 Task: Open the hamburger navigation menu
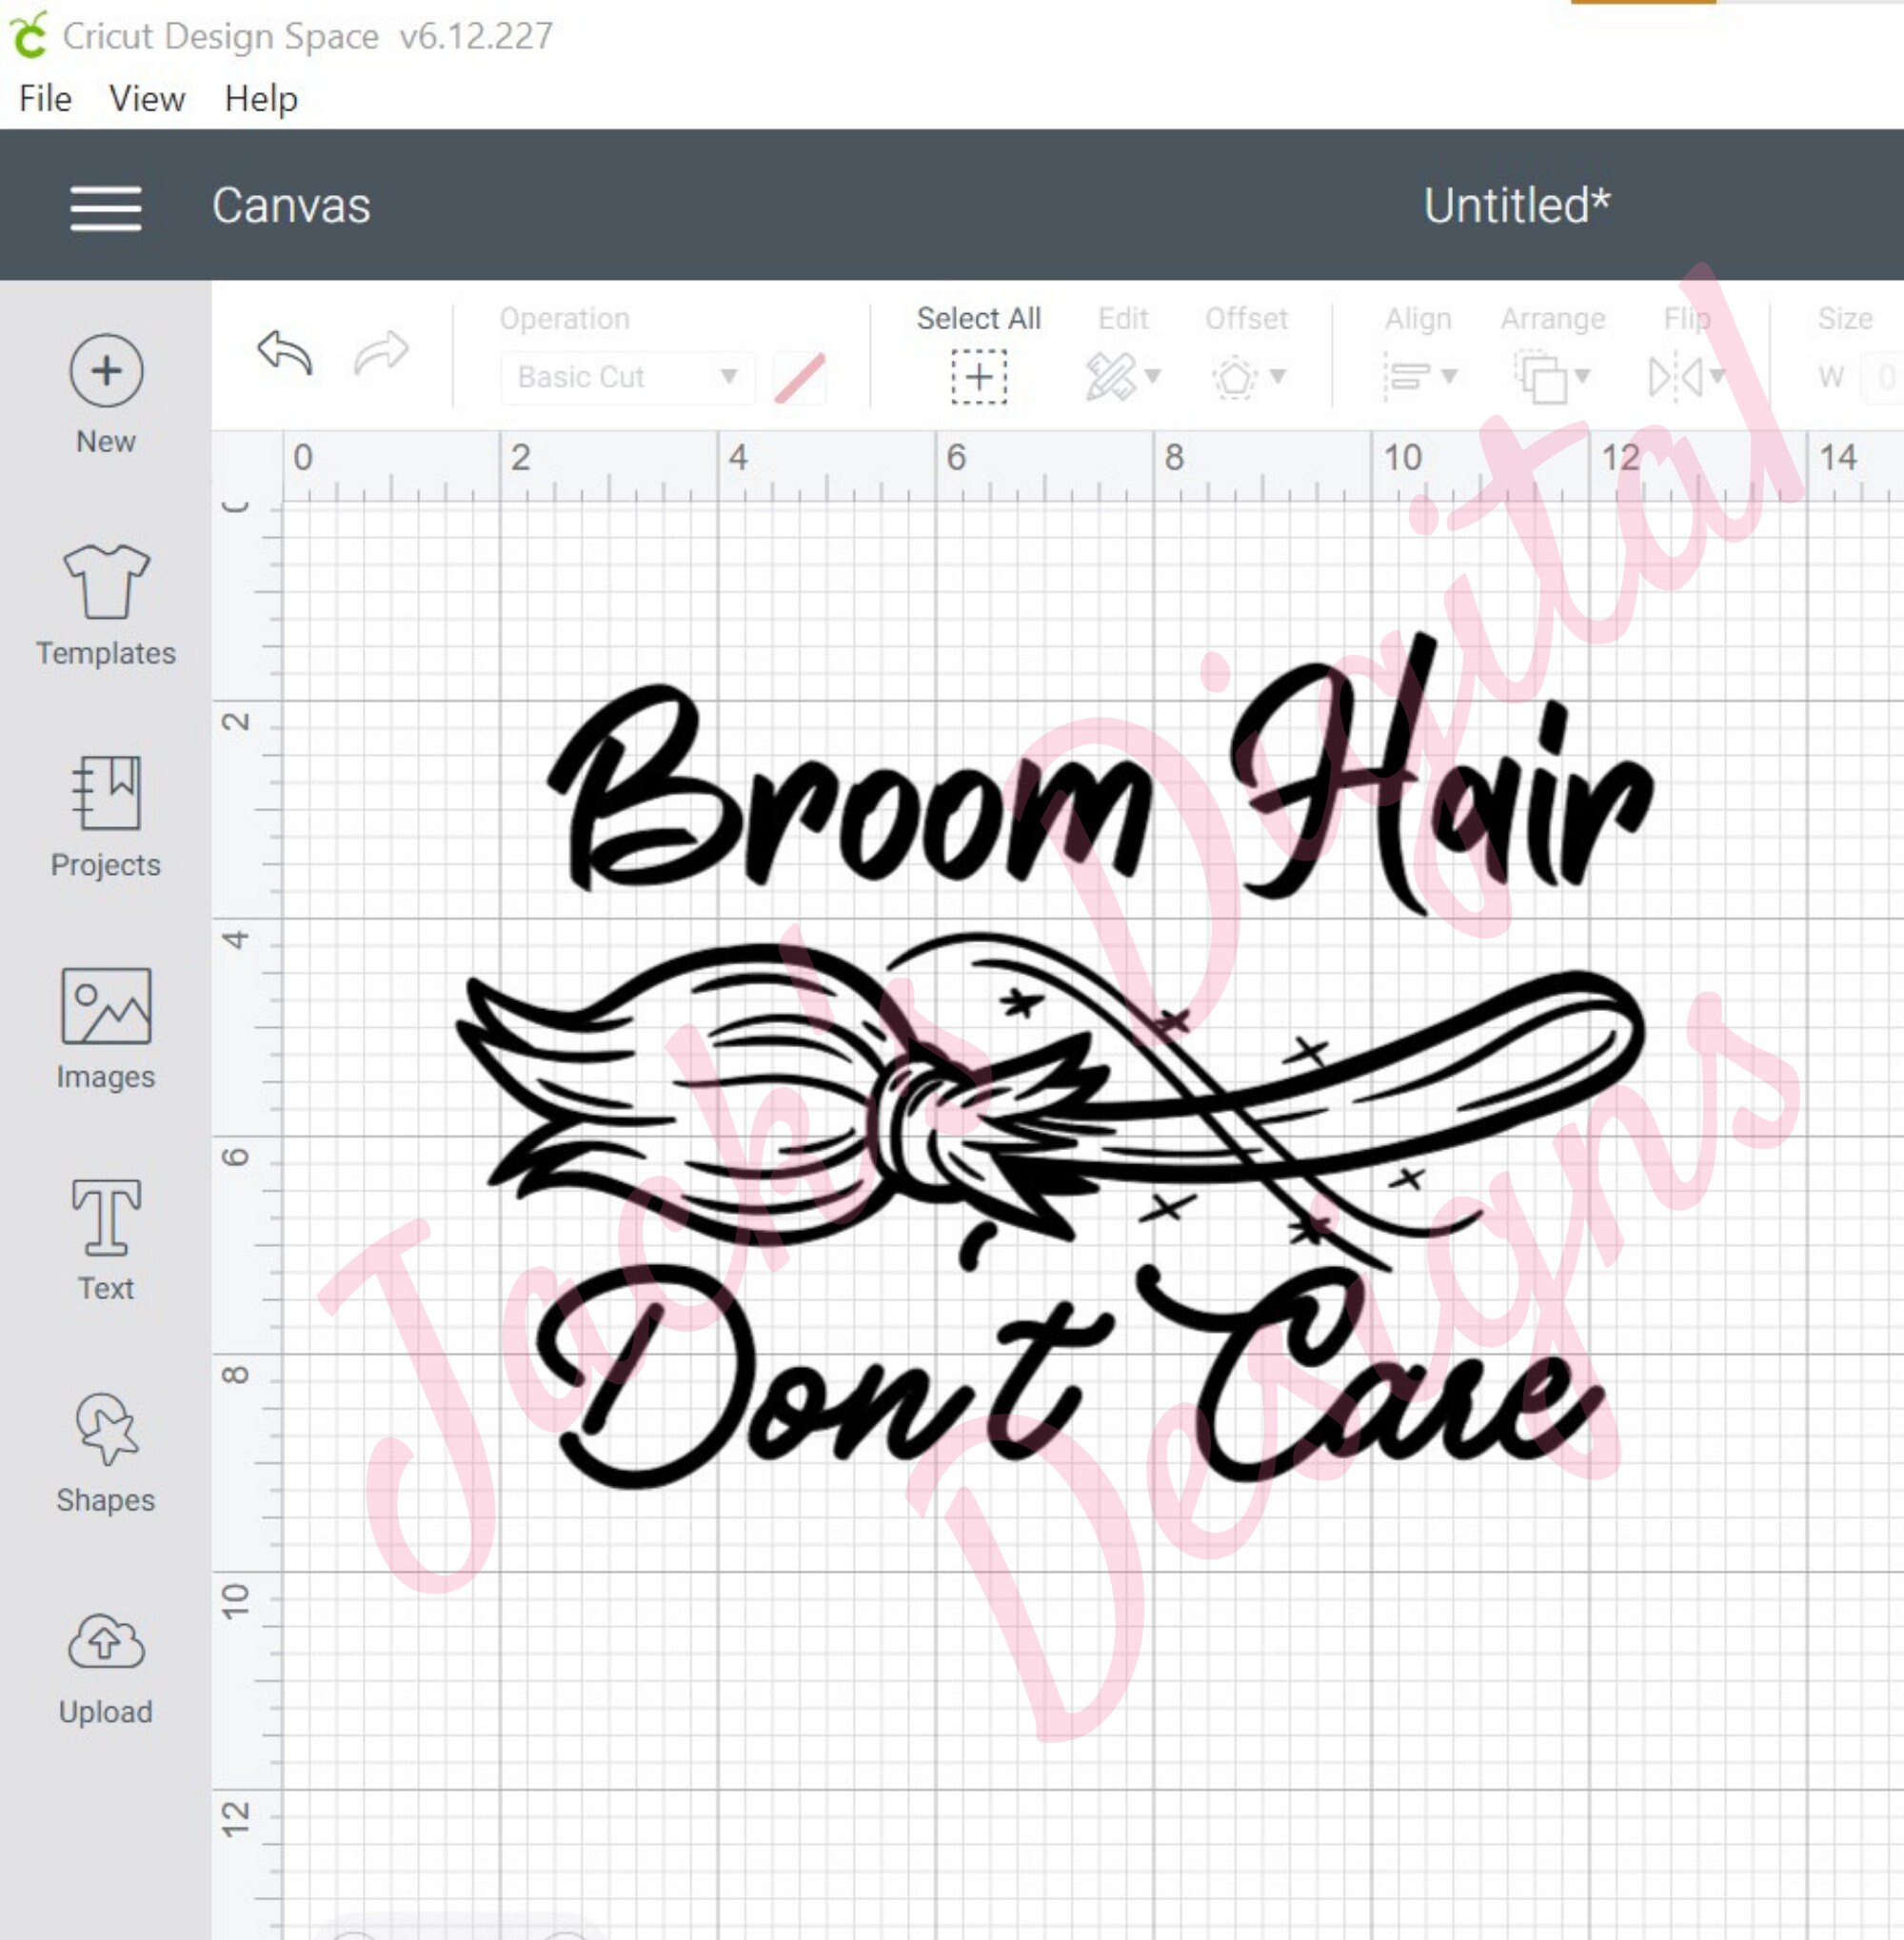pos(106,207)
